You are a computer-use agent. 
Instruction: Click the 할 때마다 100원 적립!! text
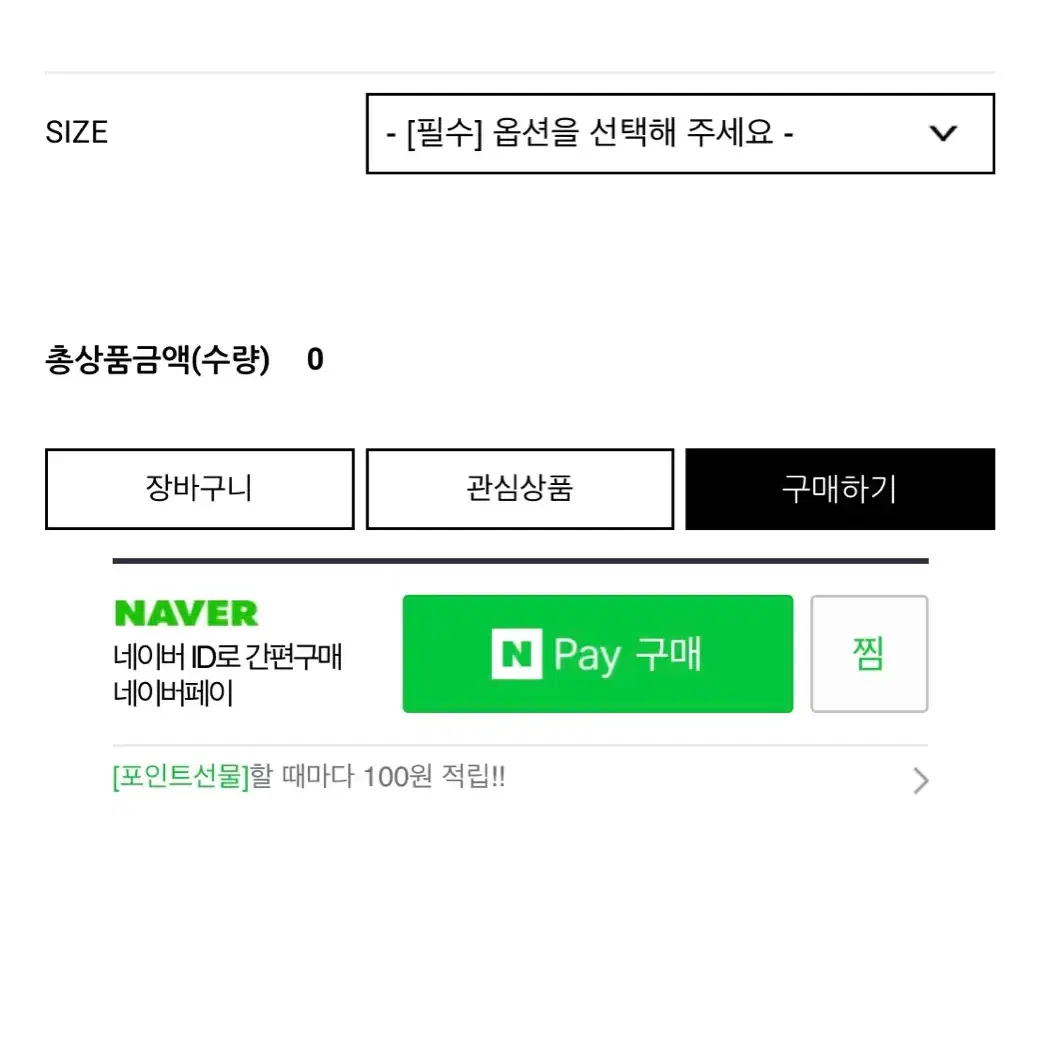378,777
